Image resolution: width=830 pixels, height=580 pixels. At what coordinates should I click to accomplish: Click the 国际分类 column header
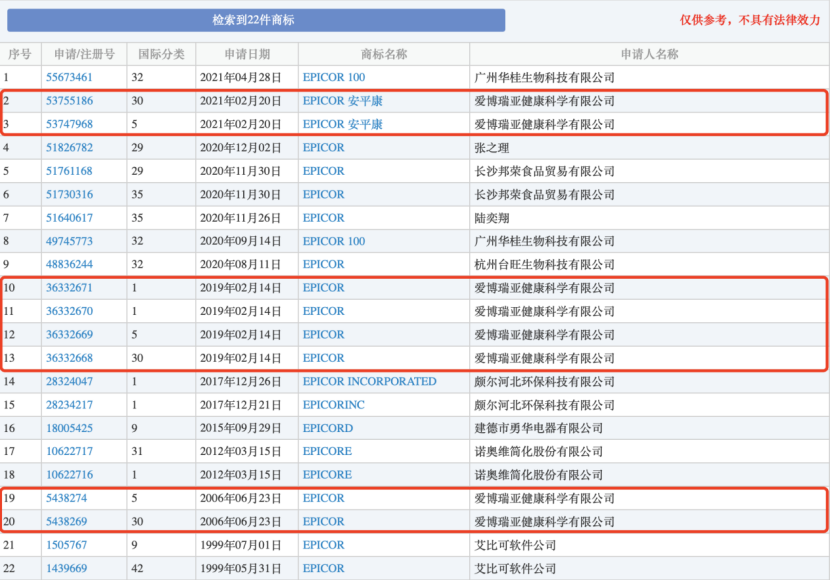161,54
